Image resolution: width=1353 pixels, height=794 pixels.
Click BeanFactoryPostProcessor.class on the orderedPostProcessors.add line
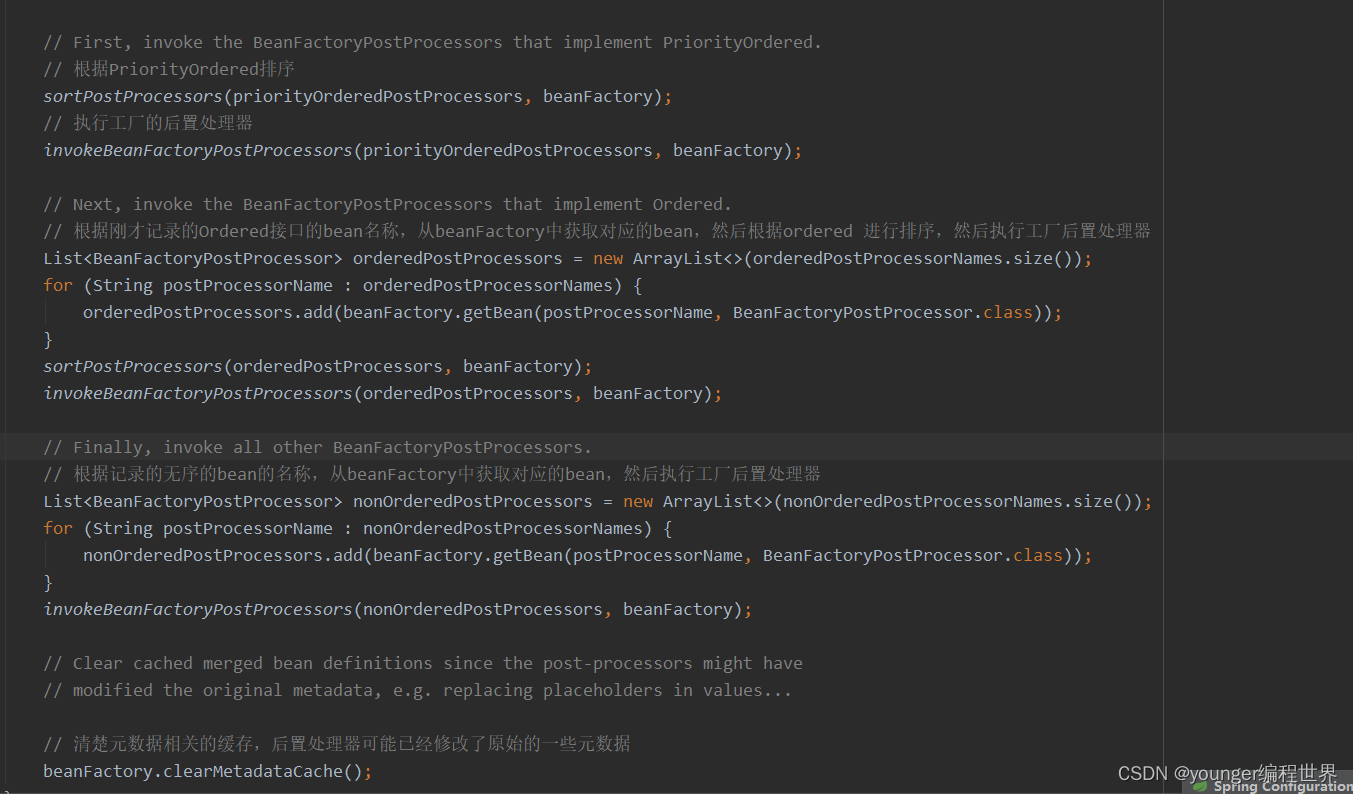(883, 312)
